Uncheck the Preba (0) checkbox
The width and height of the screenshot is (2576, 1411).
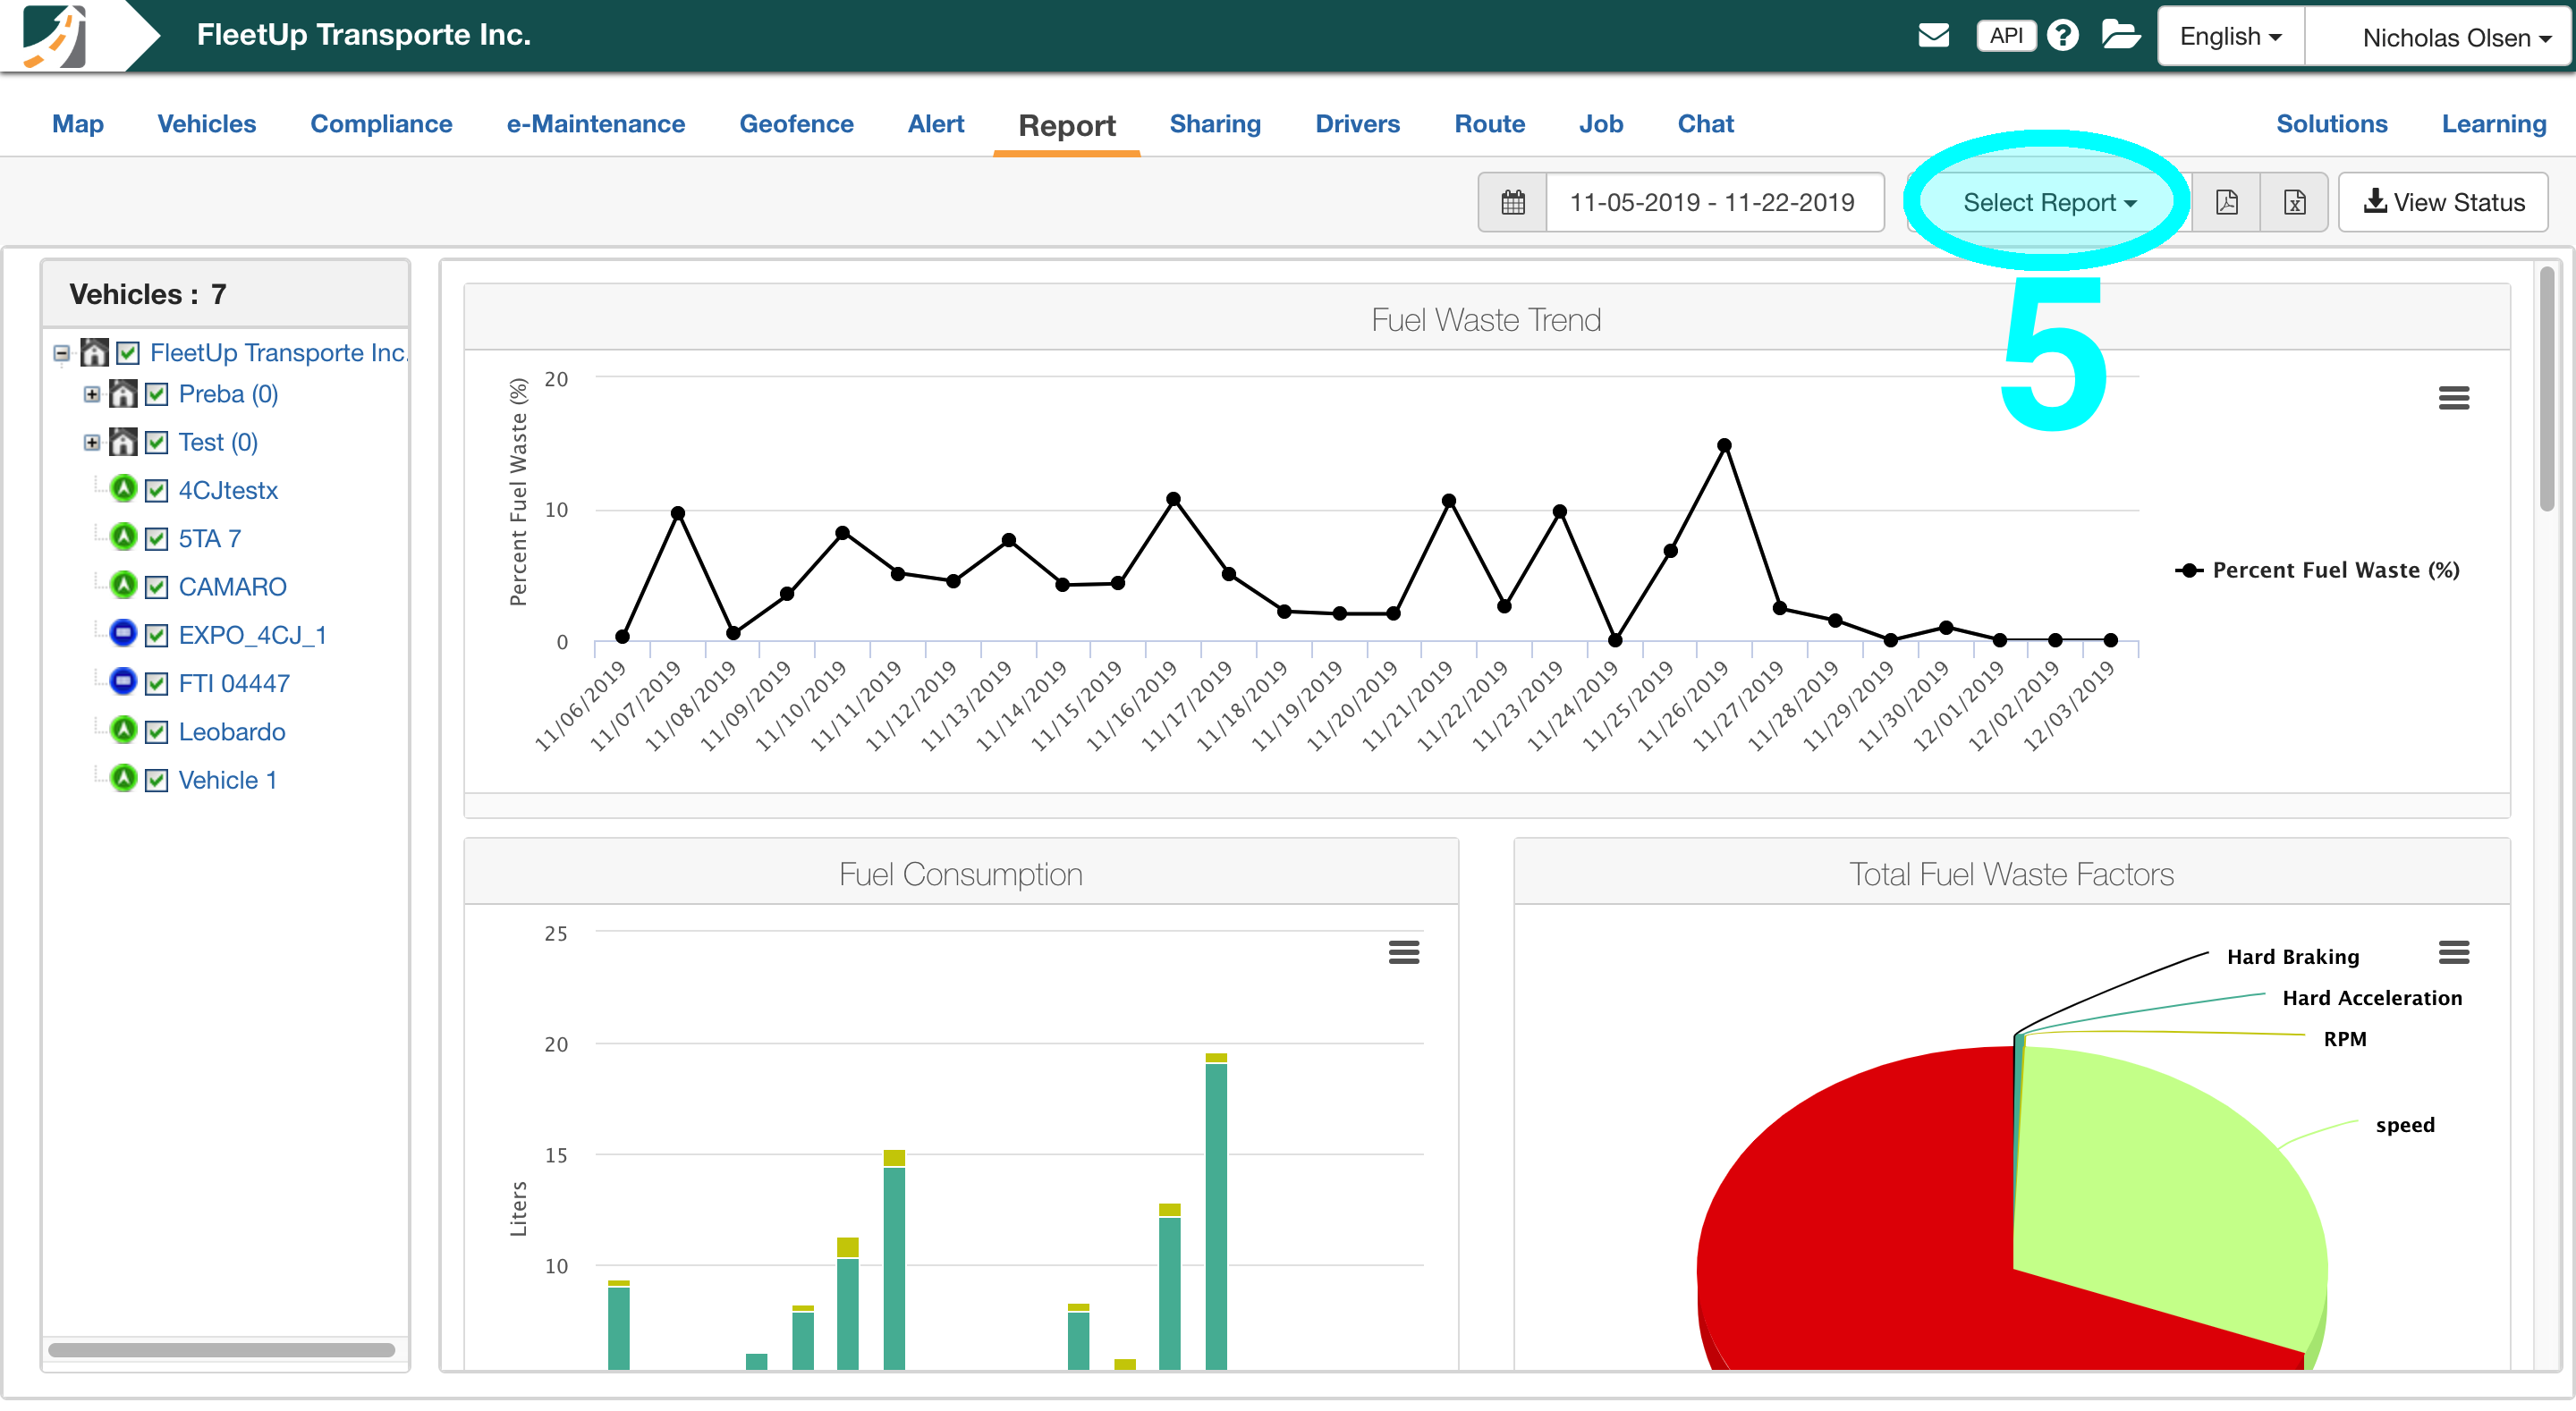[156, 394]
